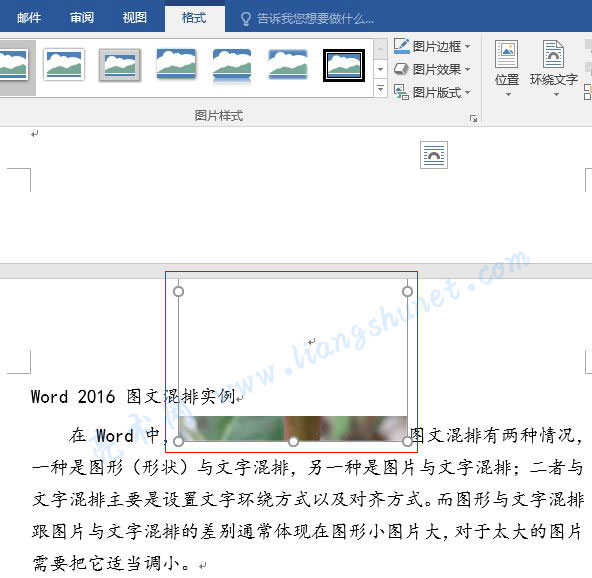The height and width of the screenshot is (578, 592).
Task: Click the line starting "一种是图形（形状）"
Action: (x=308, y=468)
